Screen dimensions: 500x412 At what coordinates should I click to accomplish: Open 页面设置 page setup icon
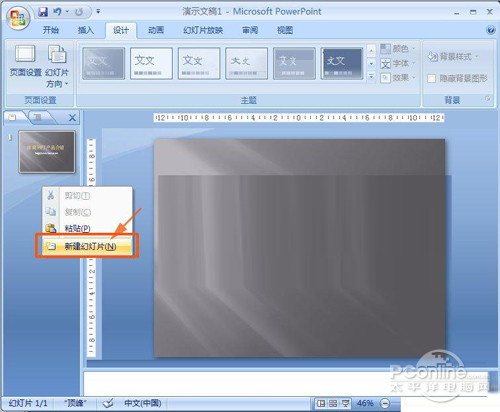(25, 61)
